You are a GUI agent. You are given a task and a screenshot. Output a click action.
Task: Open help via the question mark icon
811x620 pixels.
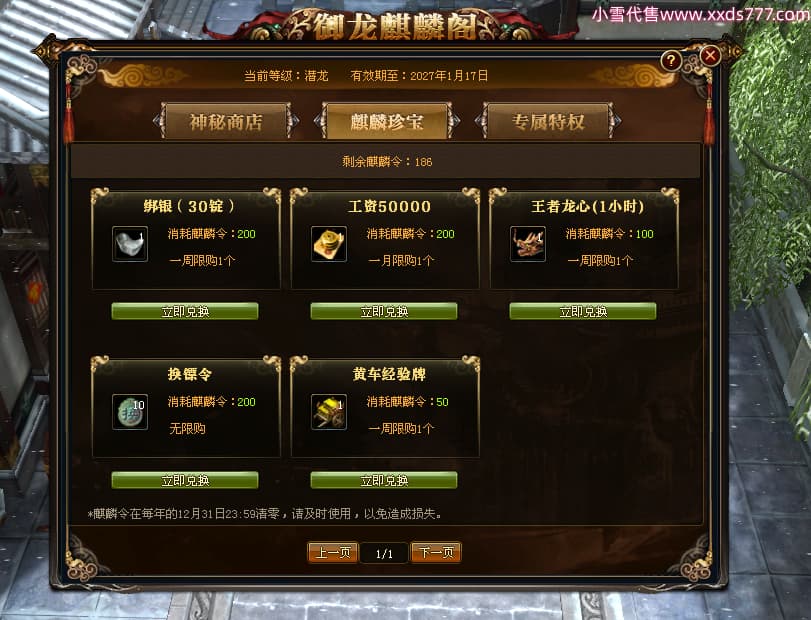point(671,61)
